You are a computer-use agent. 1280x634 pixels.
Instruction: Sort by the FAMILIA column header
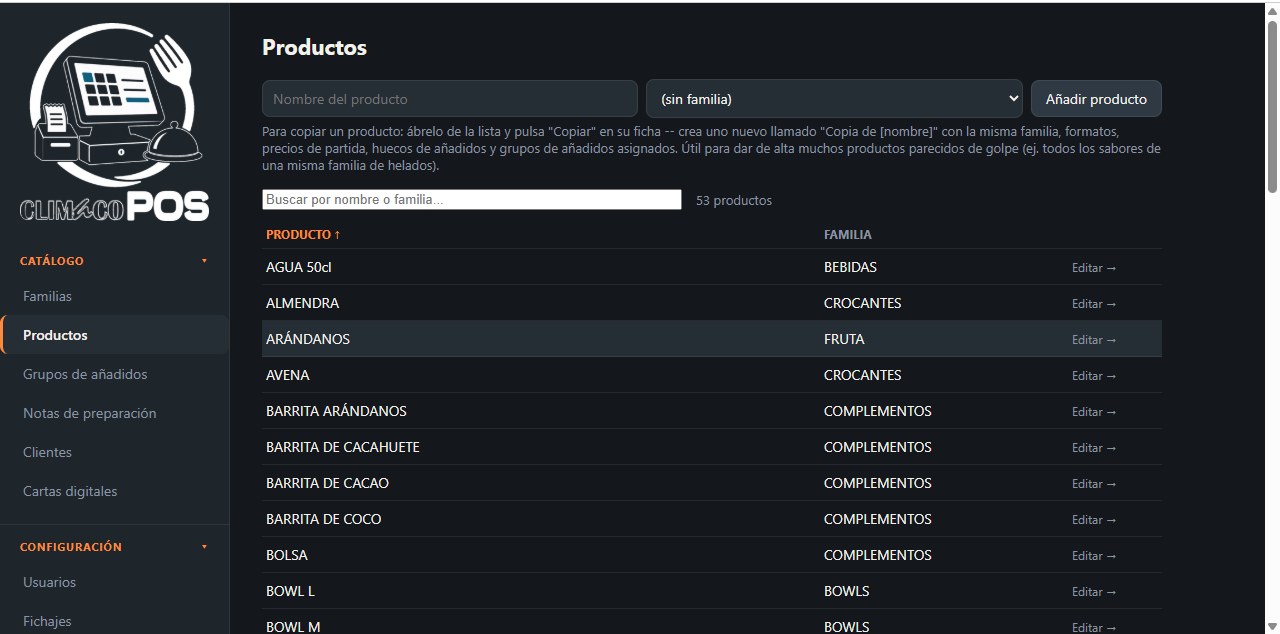pyautogui.click(x=848, y=235)
